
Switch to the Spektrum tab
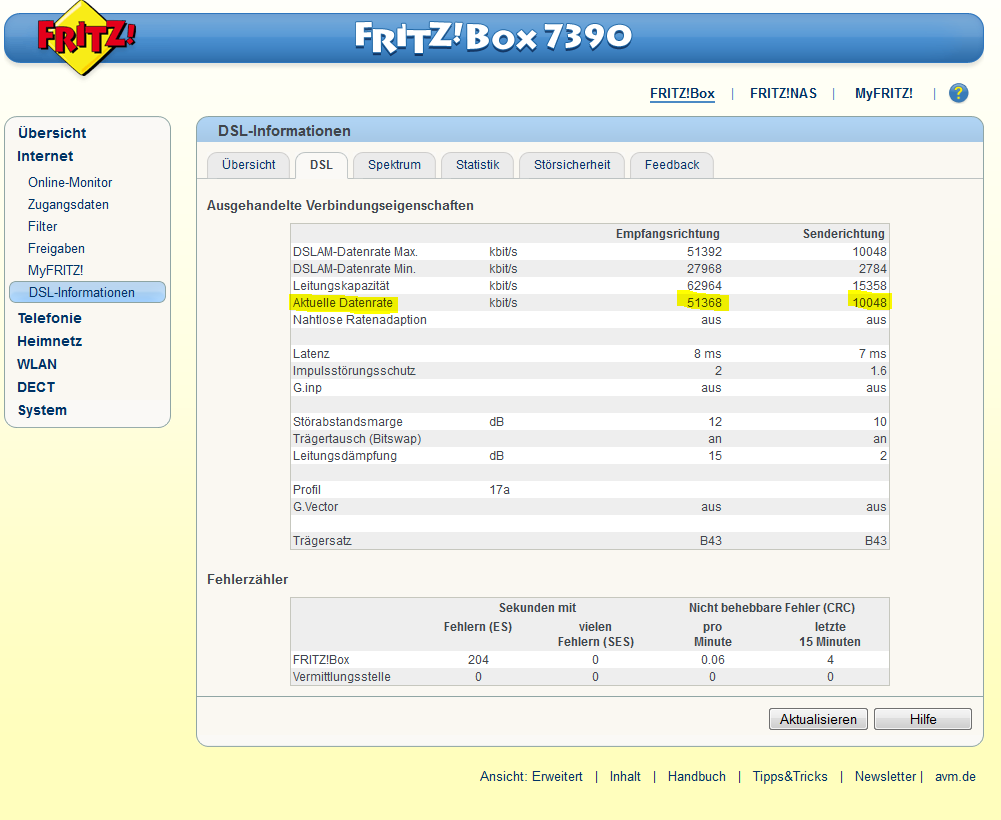[x=394, y=165]
